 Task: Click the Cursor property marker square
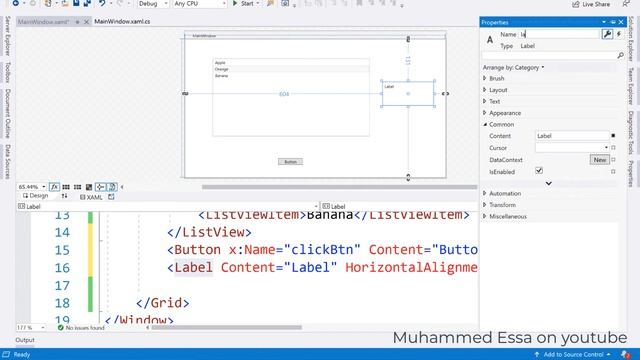[613, 148]
